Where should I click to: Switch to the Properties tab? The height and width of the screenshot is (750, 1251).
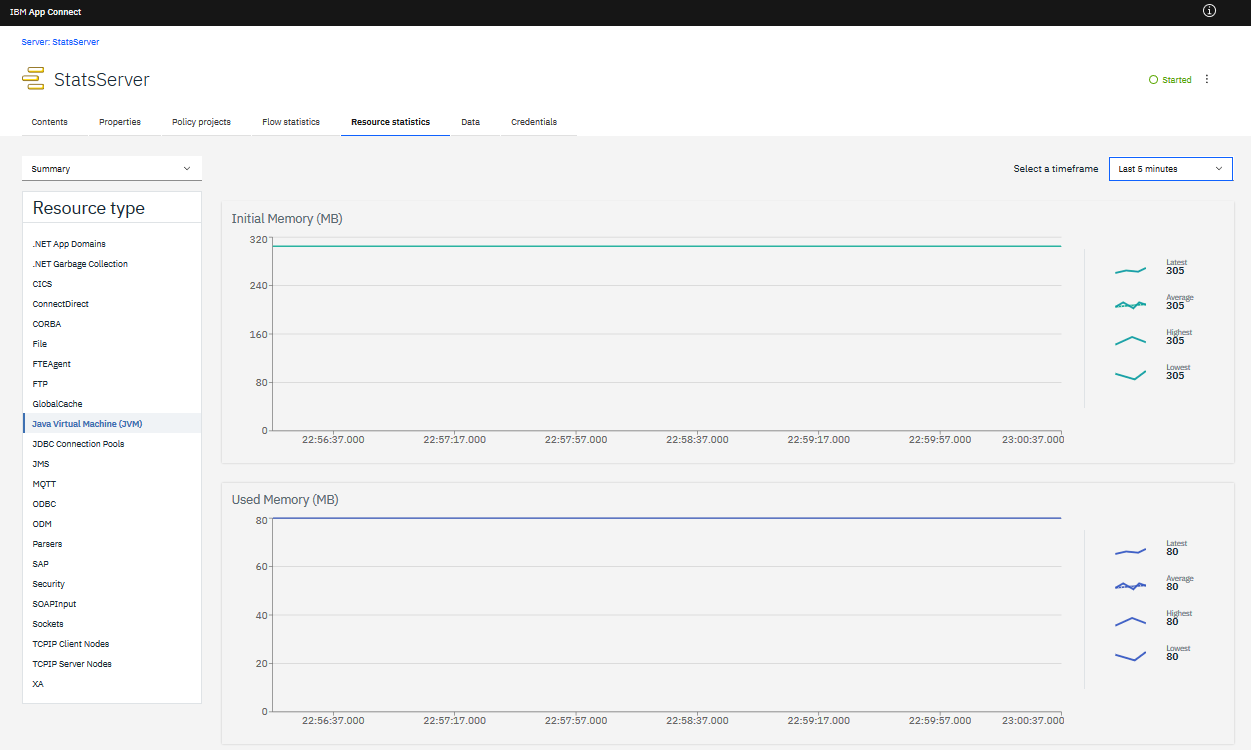click(120, 122)
